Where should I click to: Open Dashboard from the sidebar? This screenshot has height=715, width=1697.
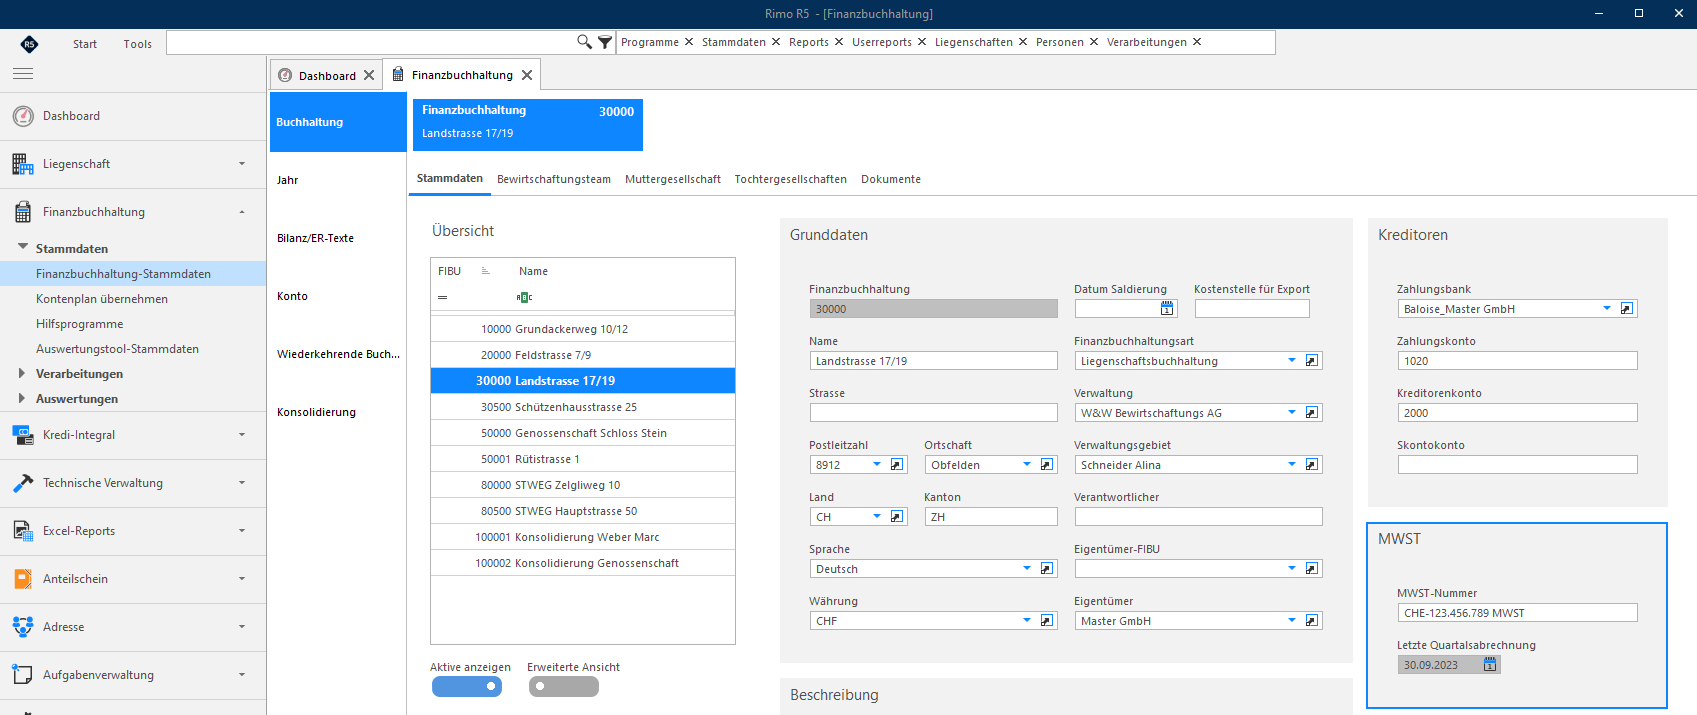pyautogui.click(x=133, y=116)
